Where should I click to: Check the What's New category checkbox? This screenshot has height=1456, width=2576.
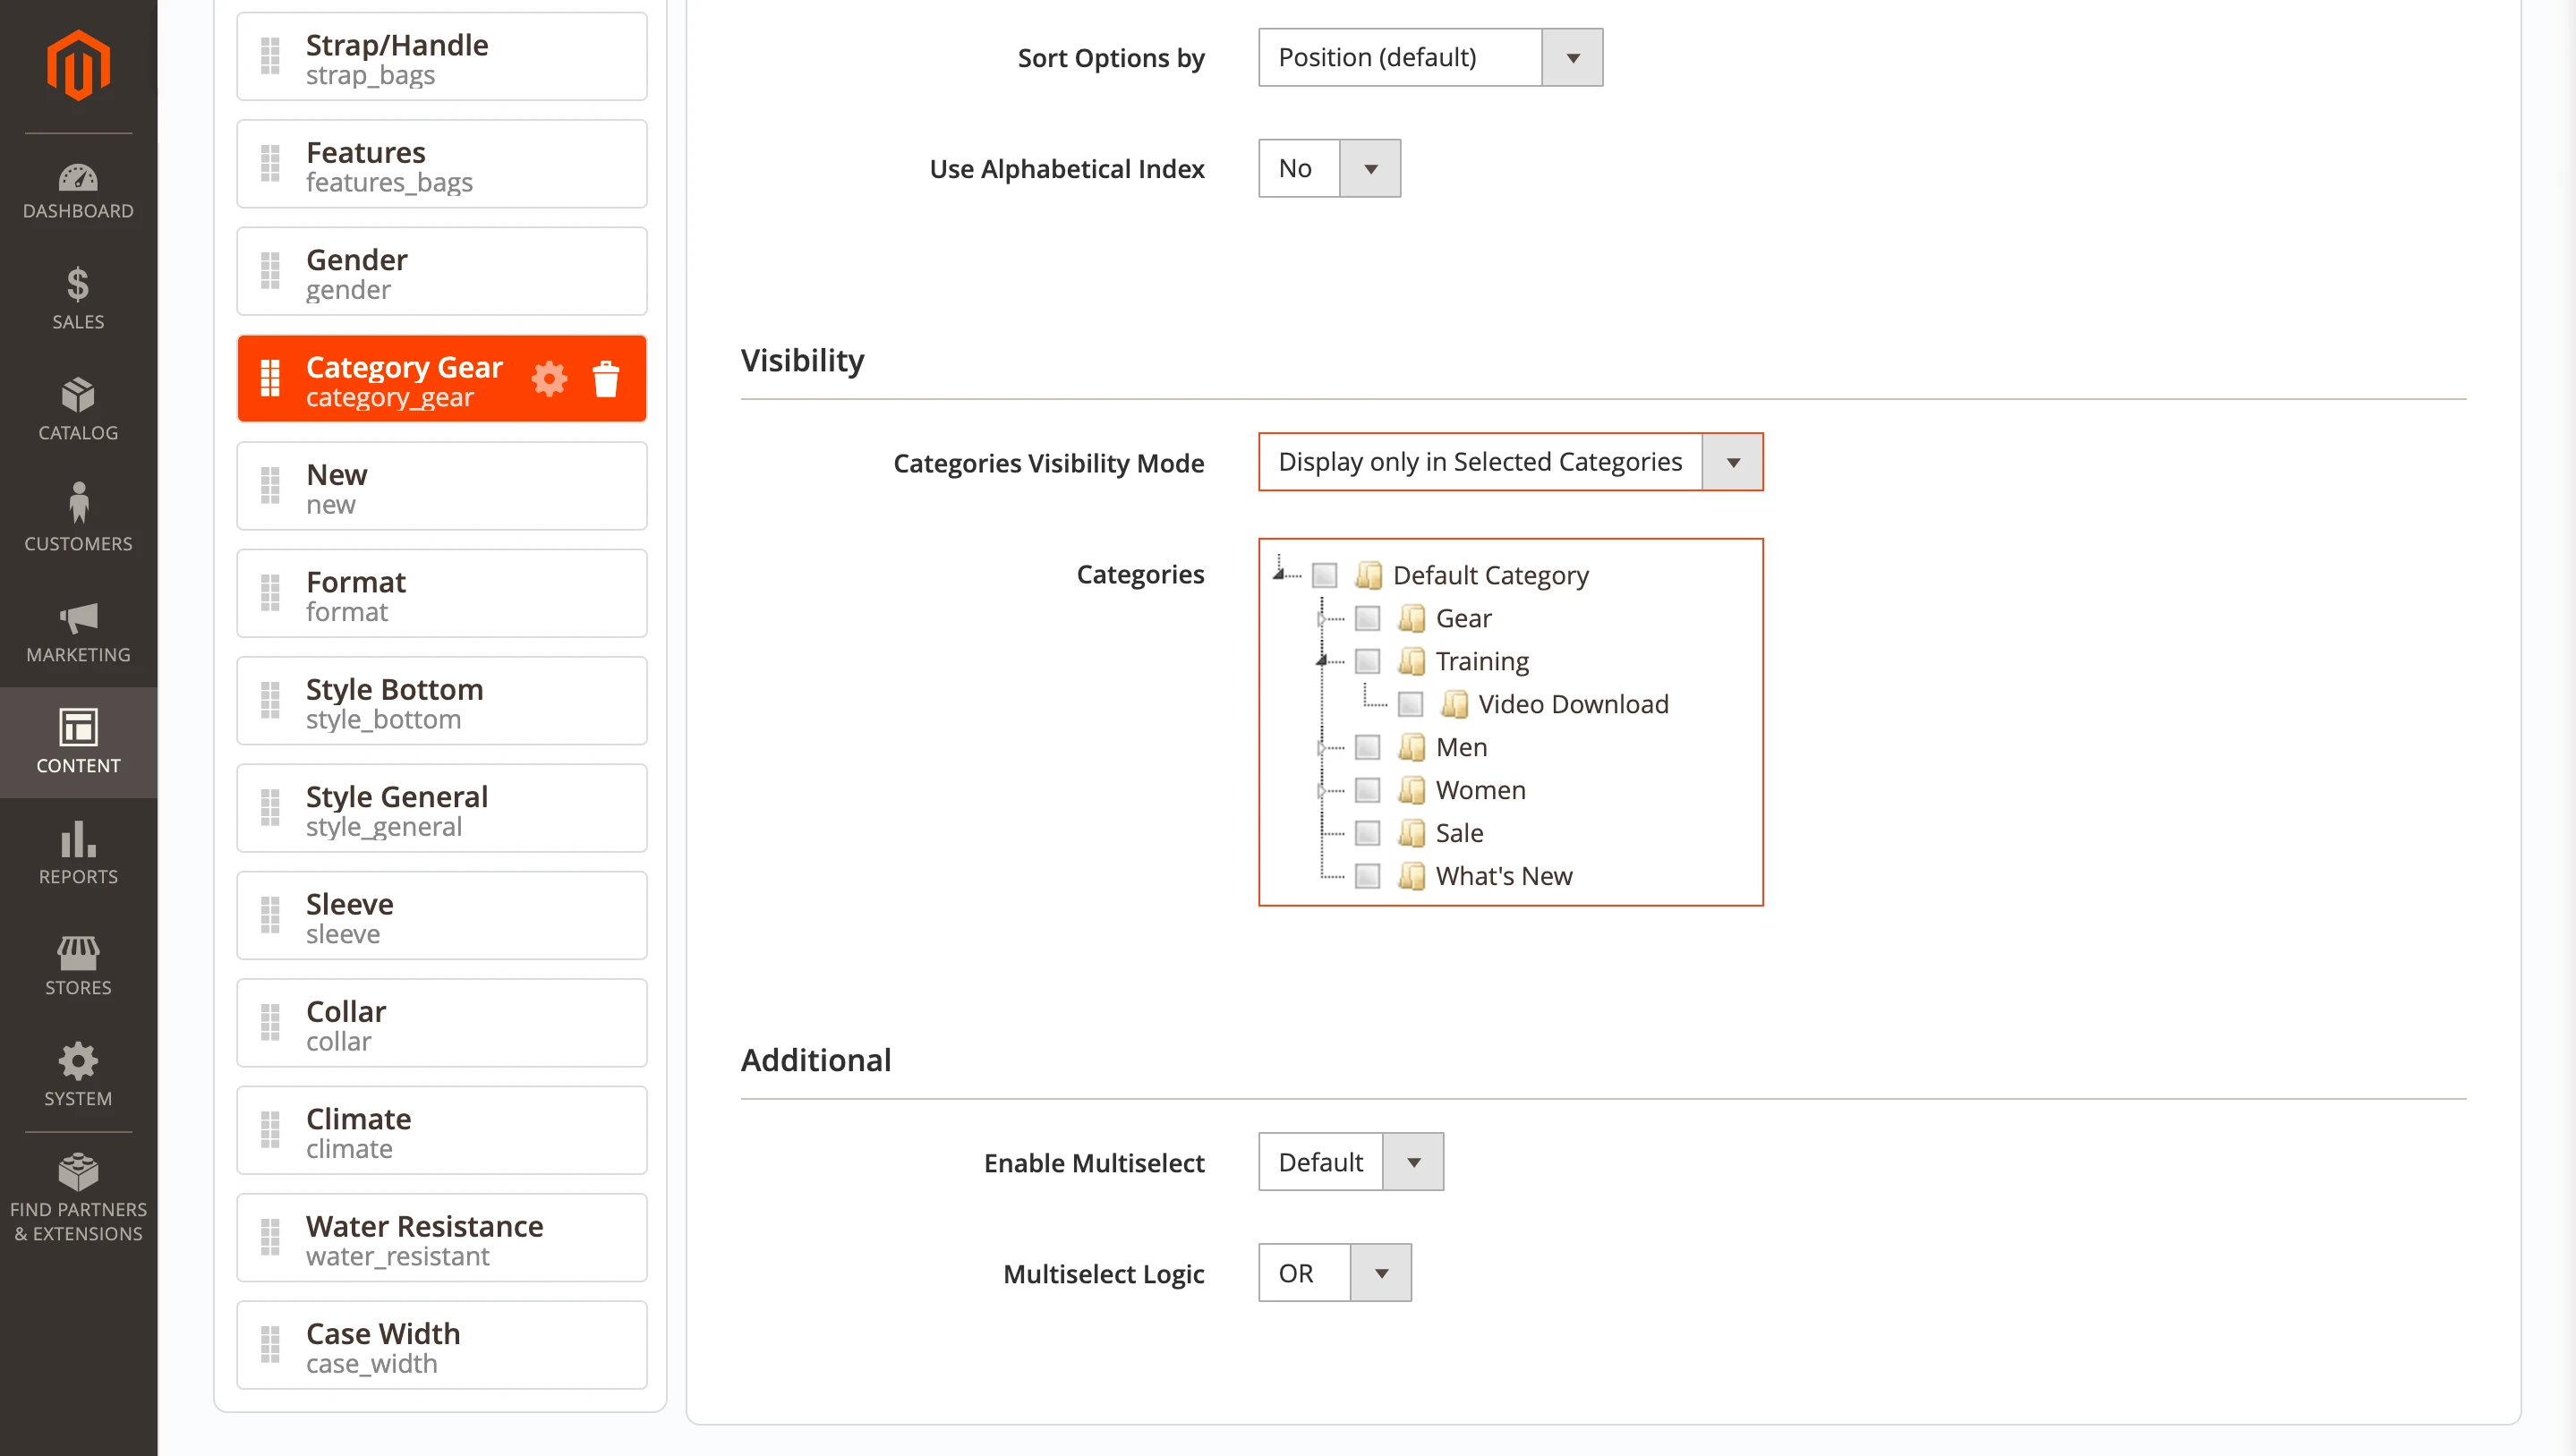coord(1367,877)
